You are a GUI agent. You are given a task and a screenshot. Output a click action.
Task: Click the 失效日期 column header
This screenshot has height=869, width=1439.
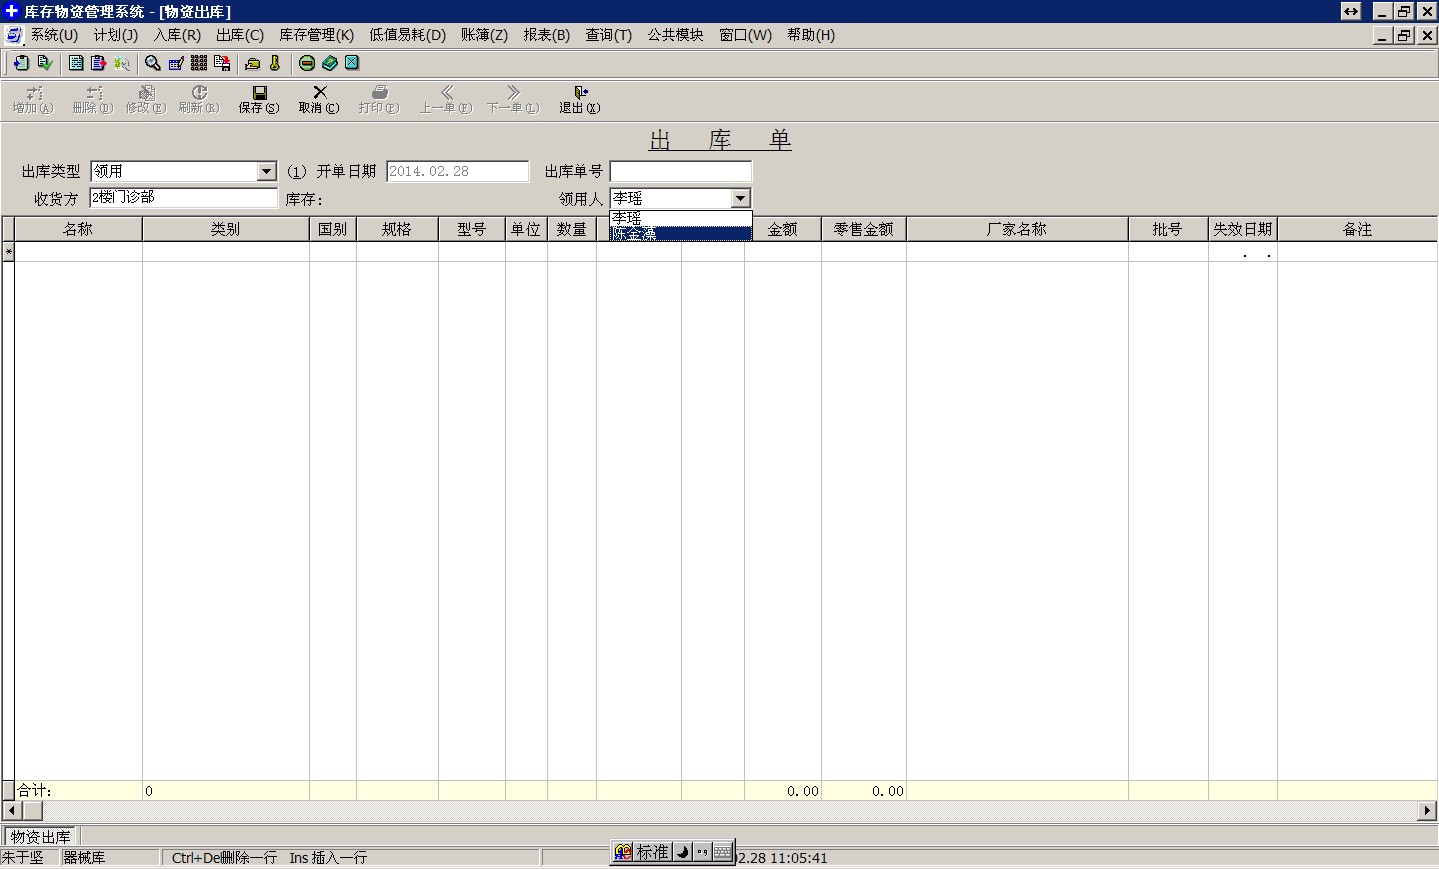(1243, 229)
